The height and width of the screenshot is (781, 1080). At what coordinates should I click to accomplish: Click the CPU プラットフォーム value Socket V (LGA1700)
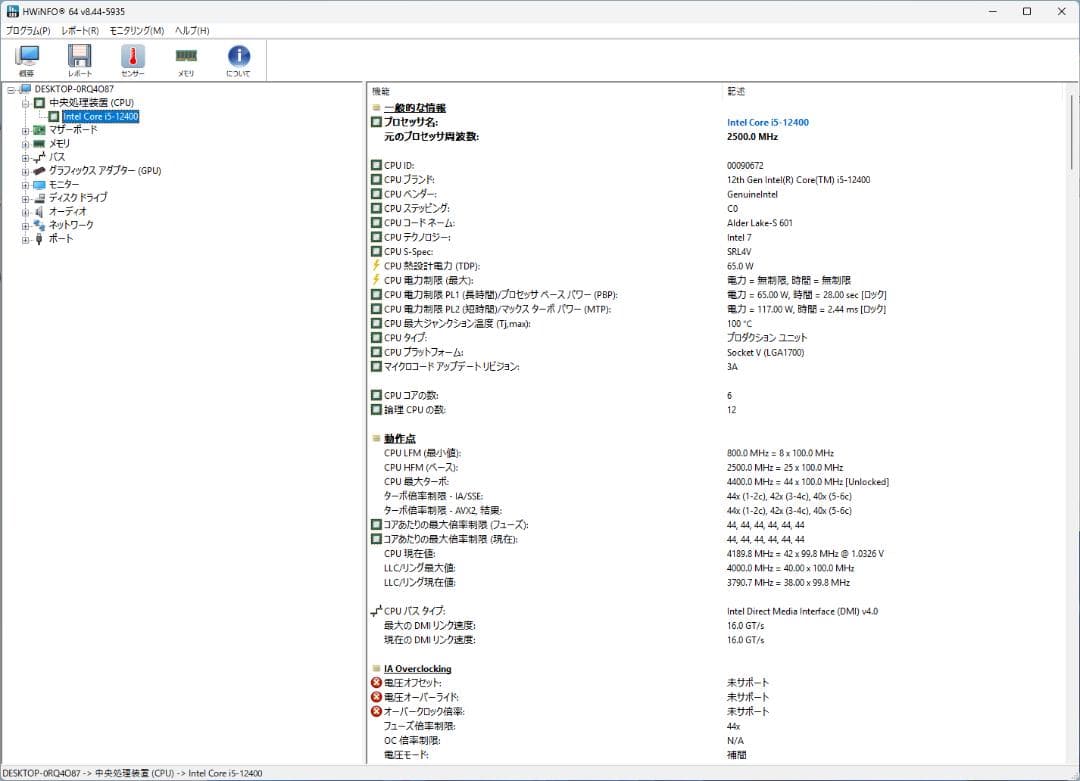tap(765, 353)
